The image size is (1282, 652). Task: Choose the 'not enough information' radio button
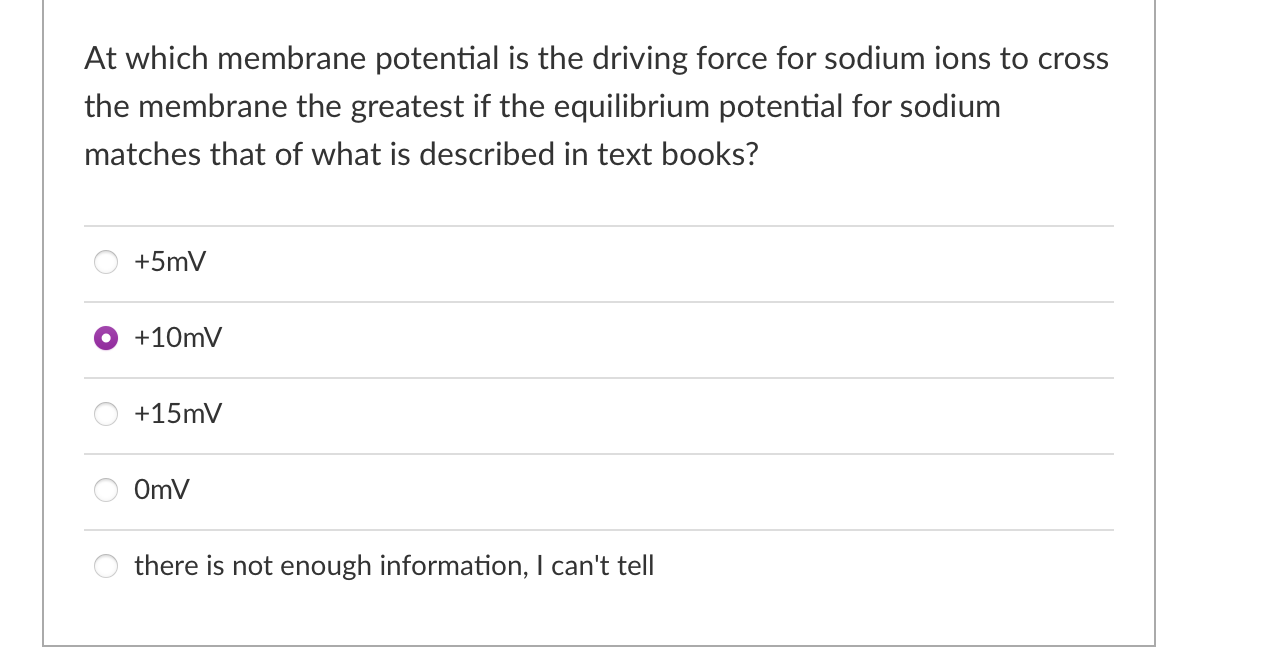(x=106, y=566)
